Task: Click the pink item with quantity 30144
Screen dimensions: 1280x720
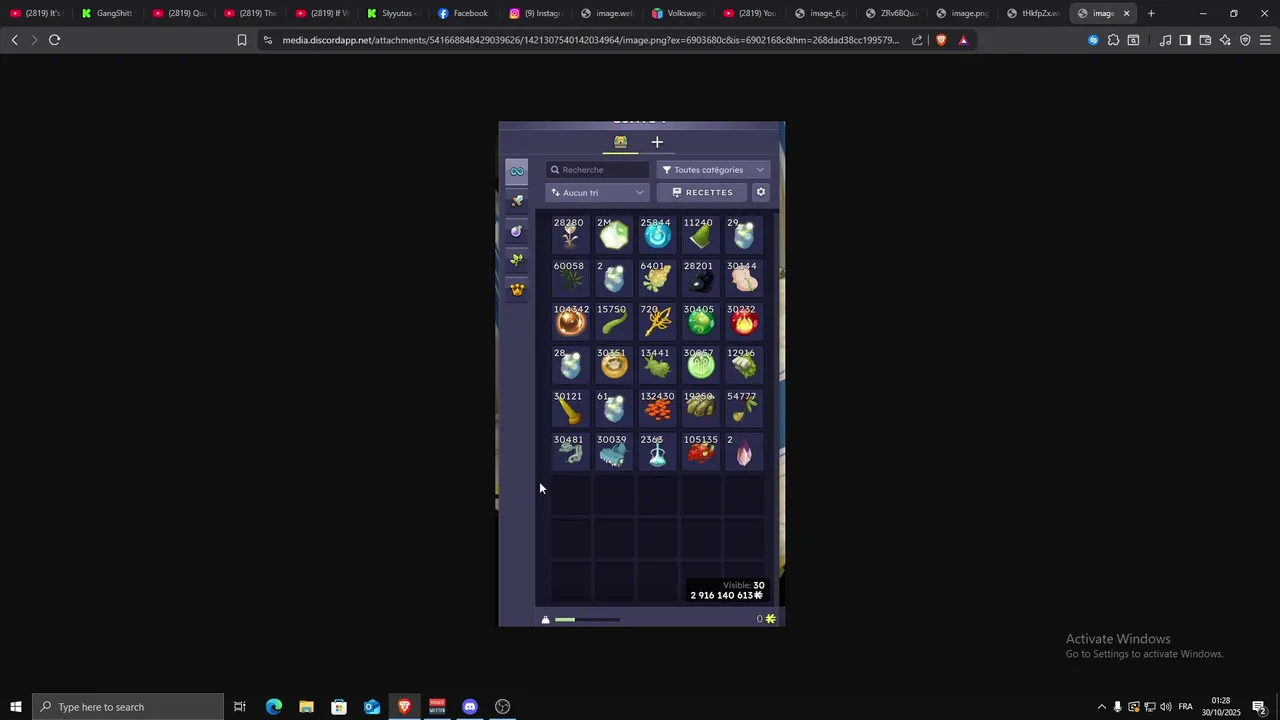Action: pyautogui.click(x=744, y=278)
